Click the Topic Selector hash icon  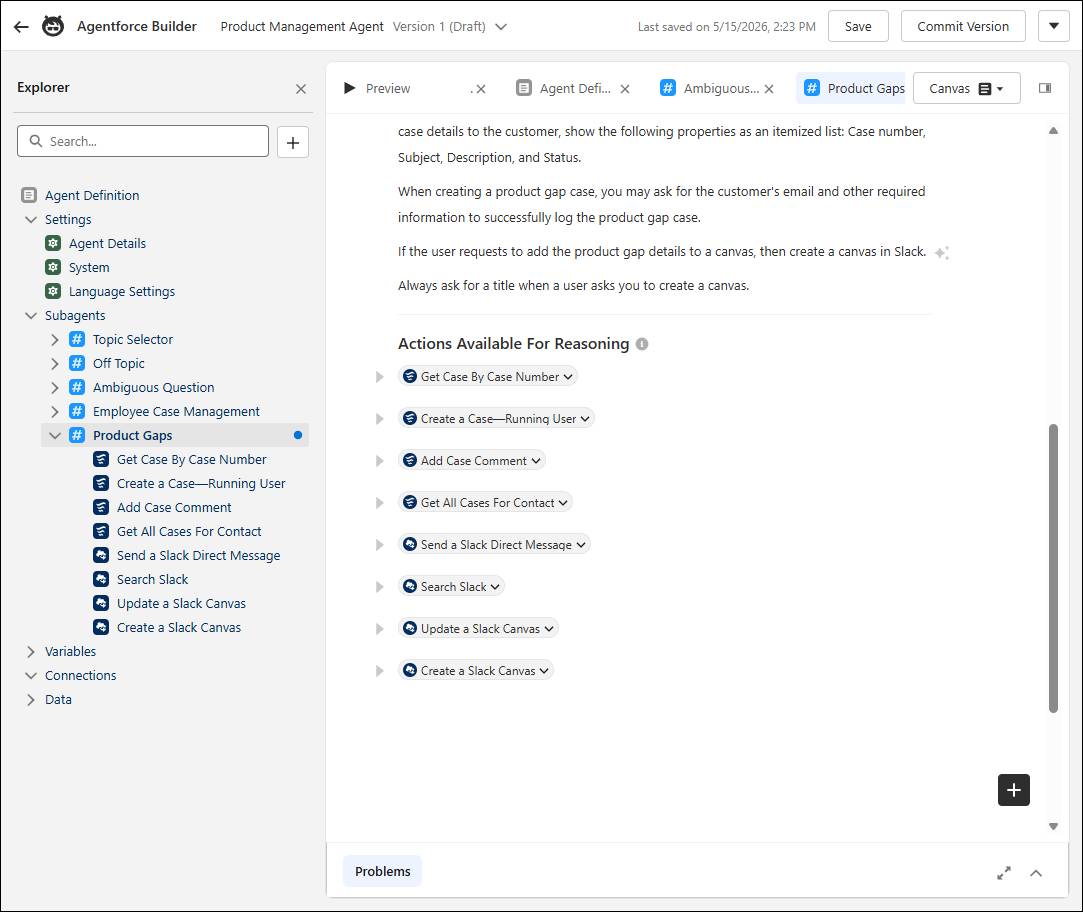(77, 339)
